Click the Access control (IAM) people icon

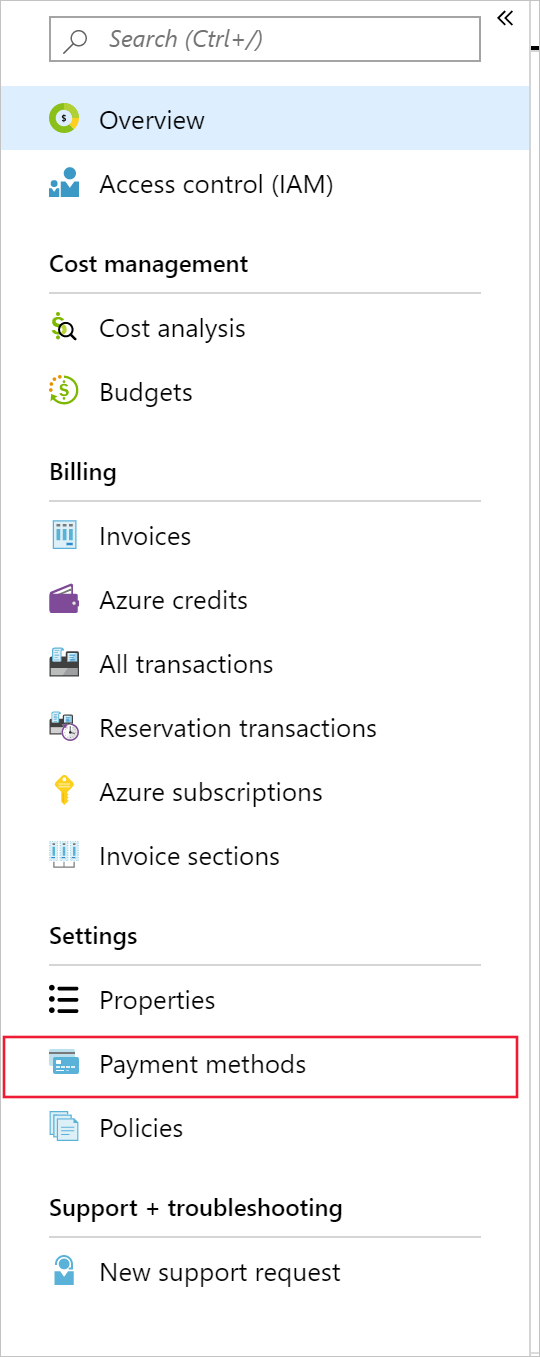64,184
